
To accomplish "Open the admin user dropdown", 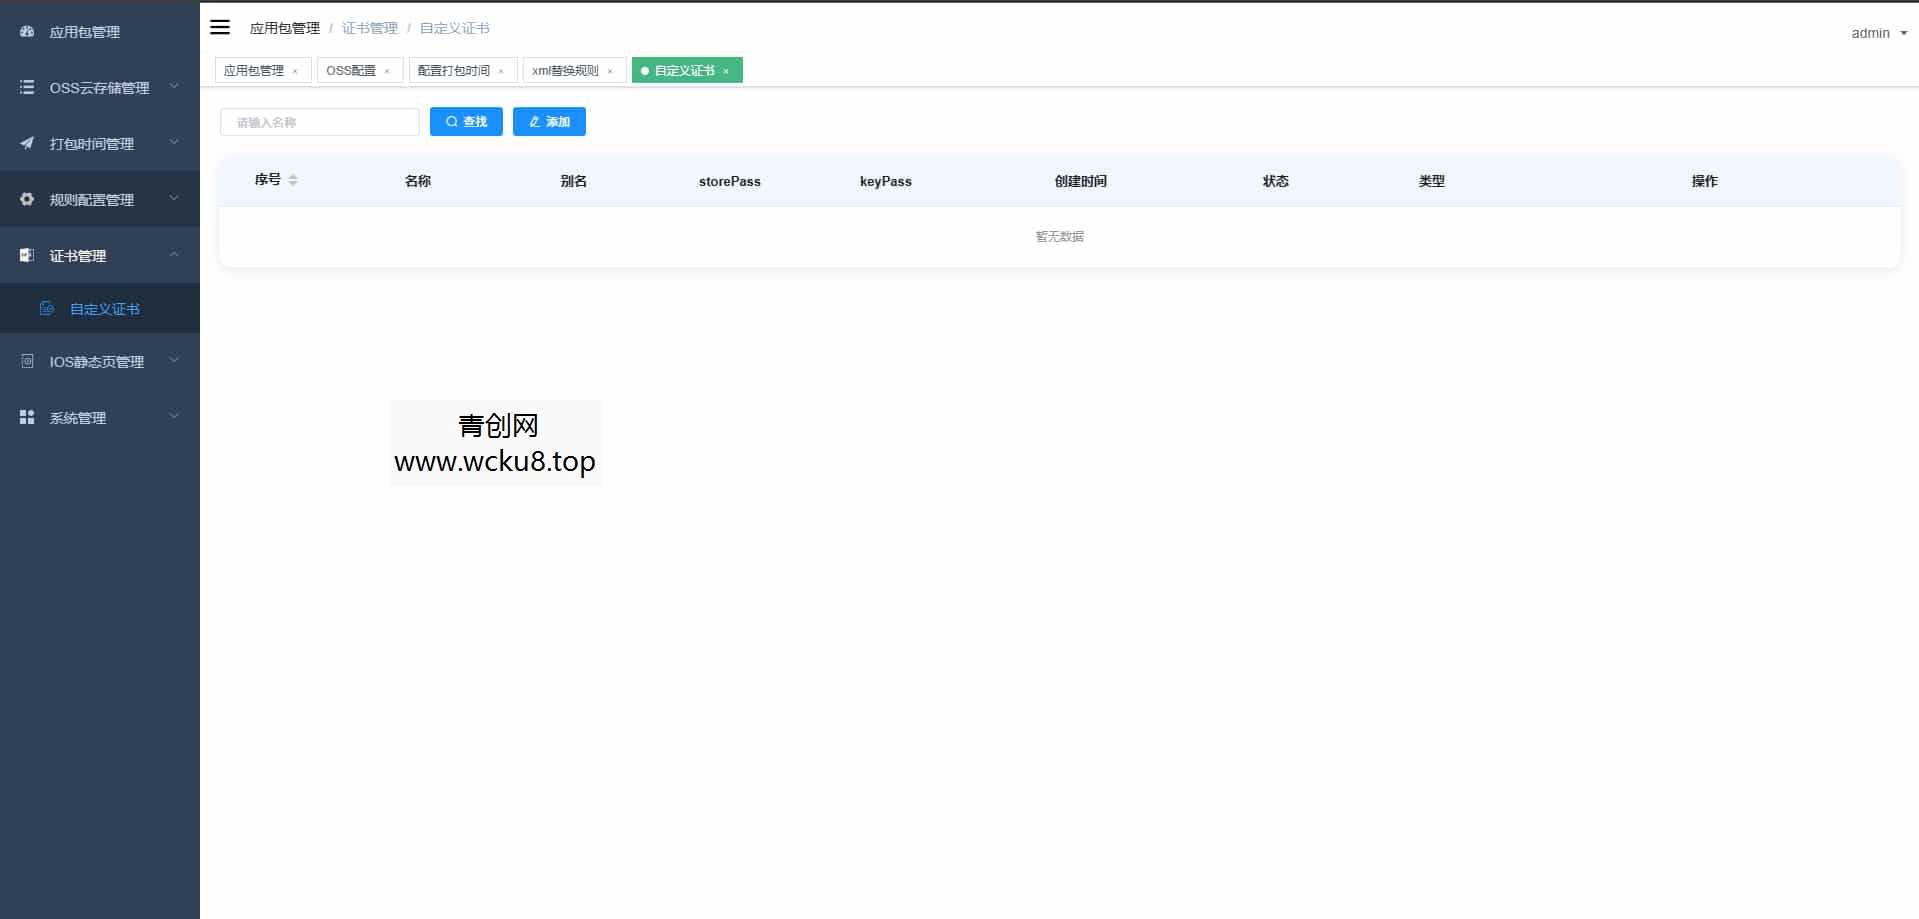I will [x=1878, y=33].
